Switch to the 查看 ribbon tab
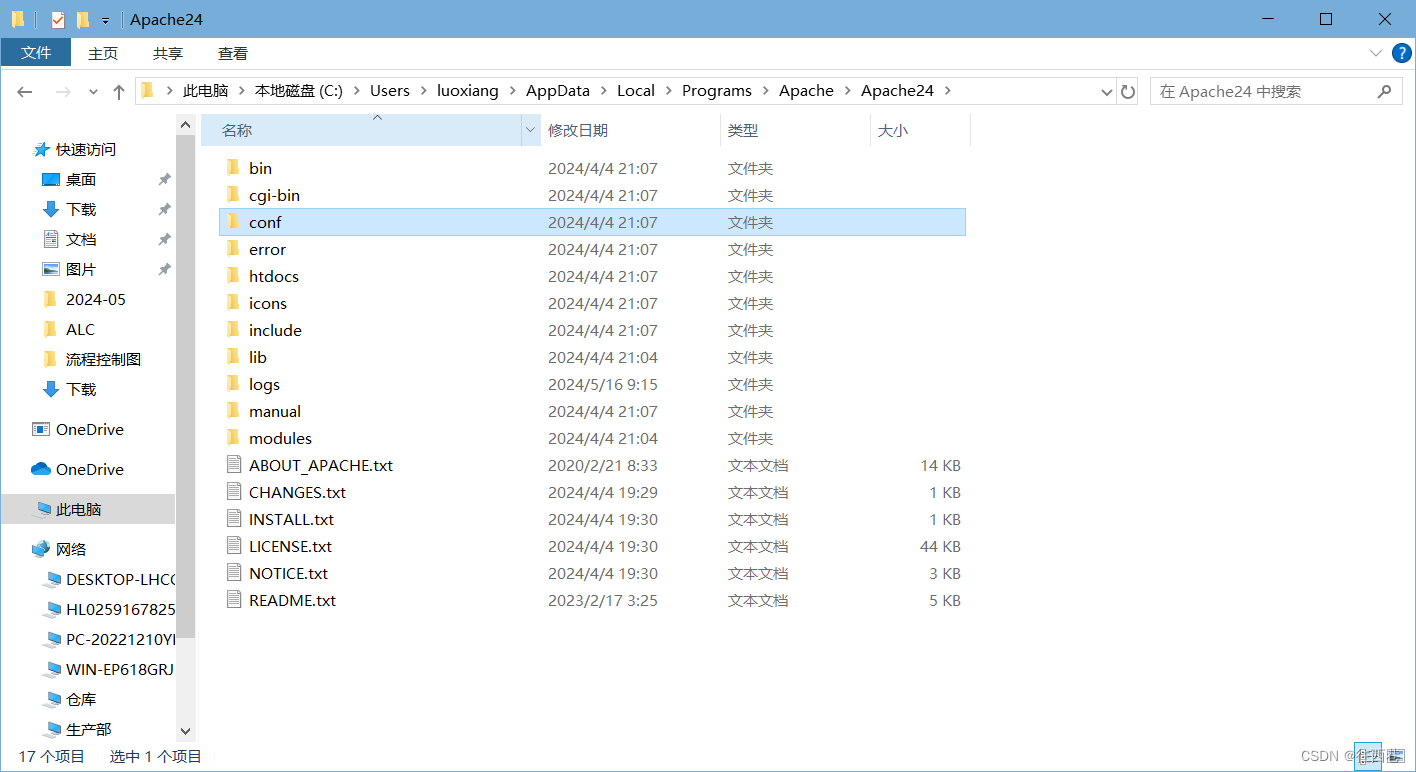Viewport: 1416px width, 772px height. pos(233,53)
